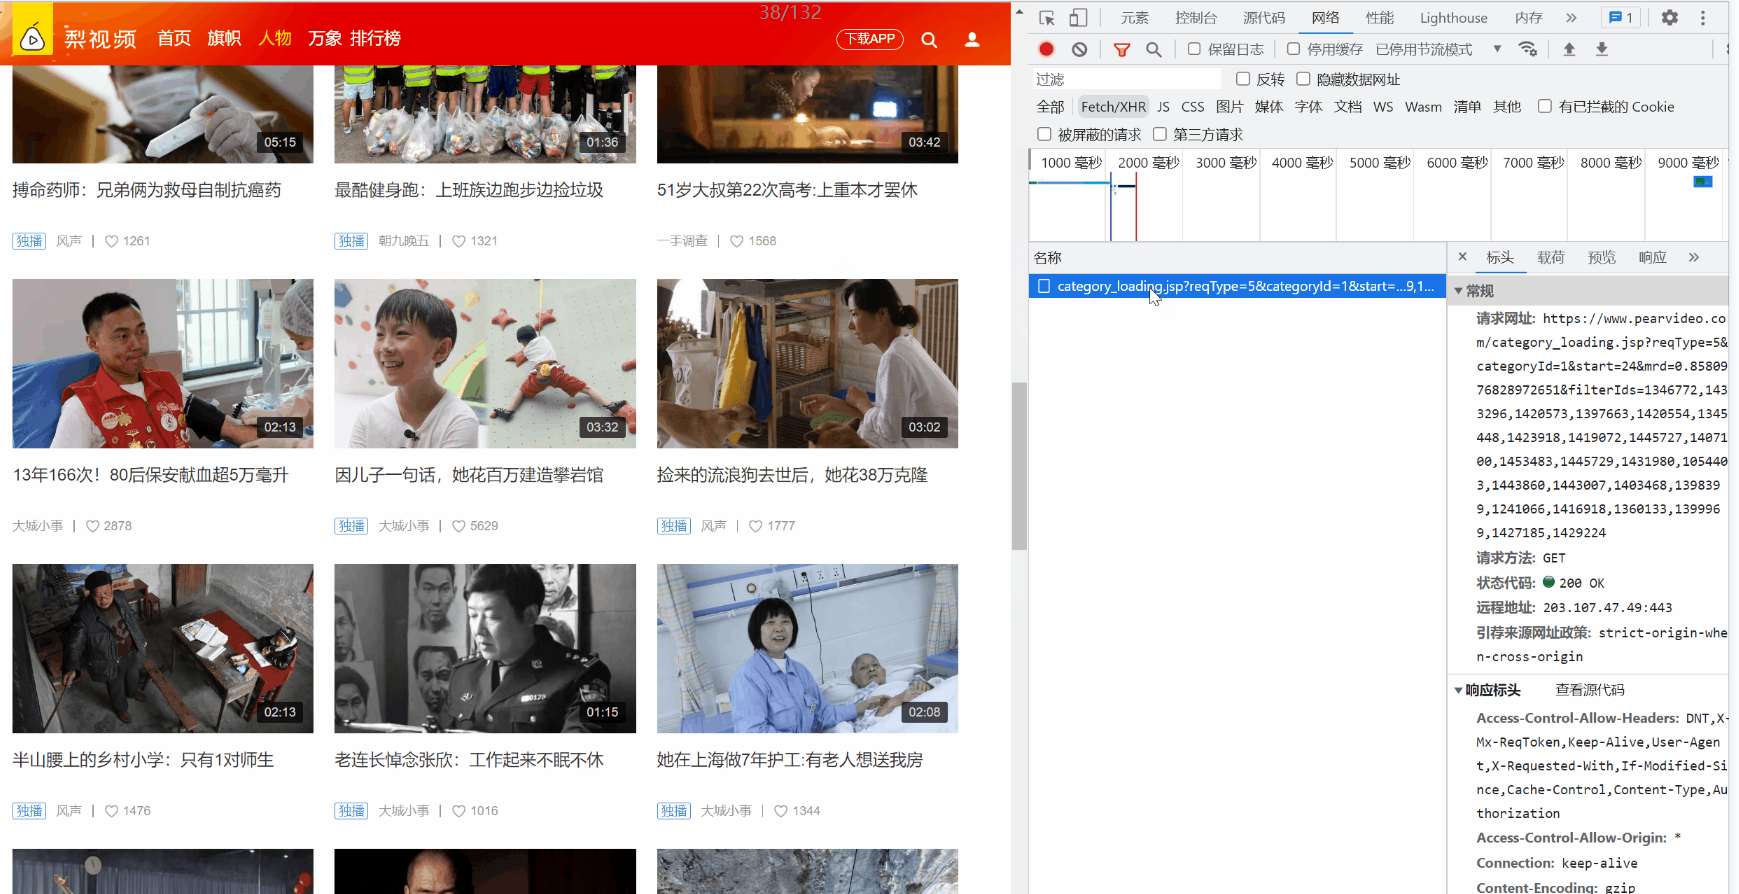Open the 预览 tab
Image resolution: width=1739 pixels, height=894 pixels.
coord(1602,257)
